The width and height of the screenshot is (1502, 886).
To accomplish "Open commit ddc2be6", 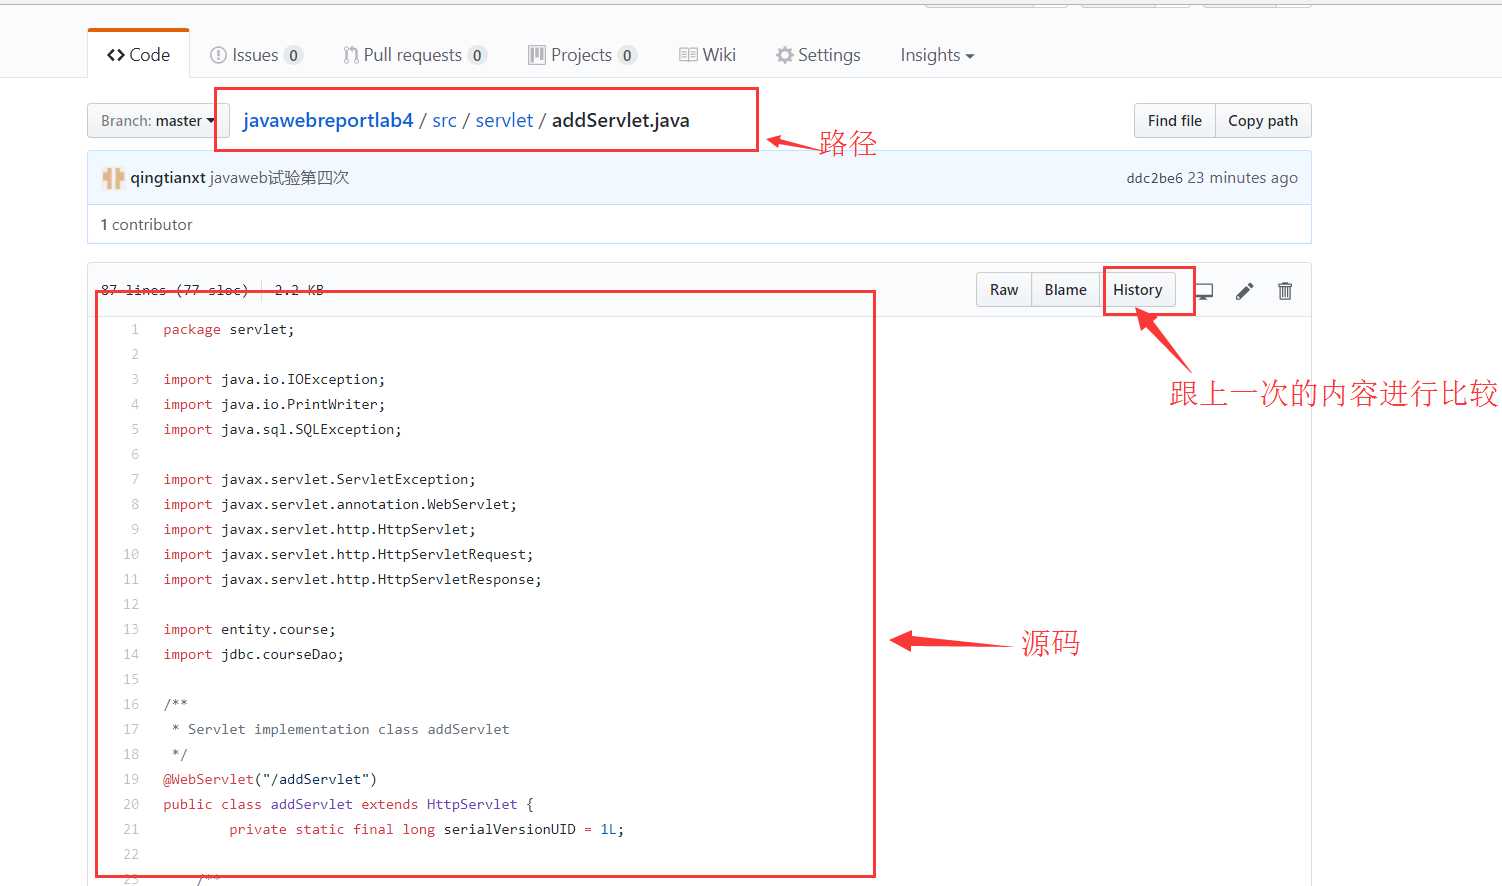I will (1154, 178).
